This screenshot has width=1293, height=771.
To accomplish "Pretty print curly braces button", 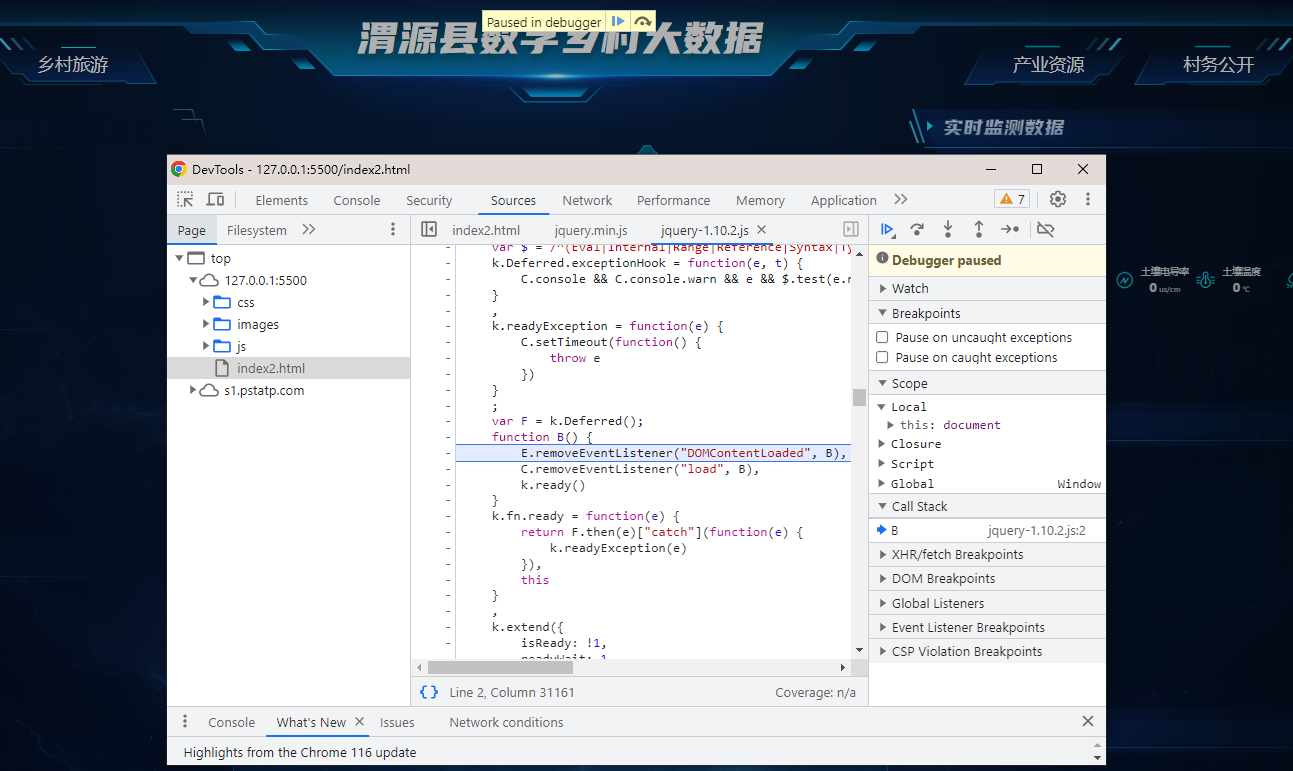I will (x=429, y=692).
